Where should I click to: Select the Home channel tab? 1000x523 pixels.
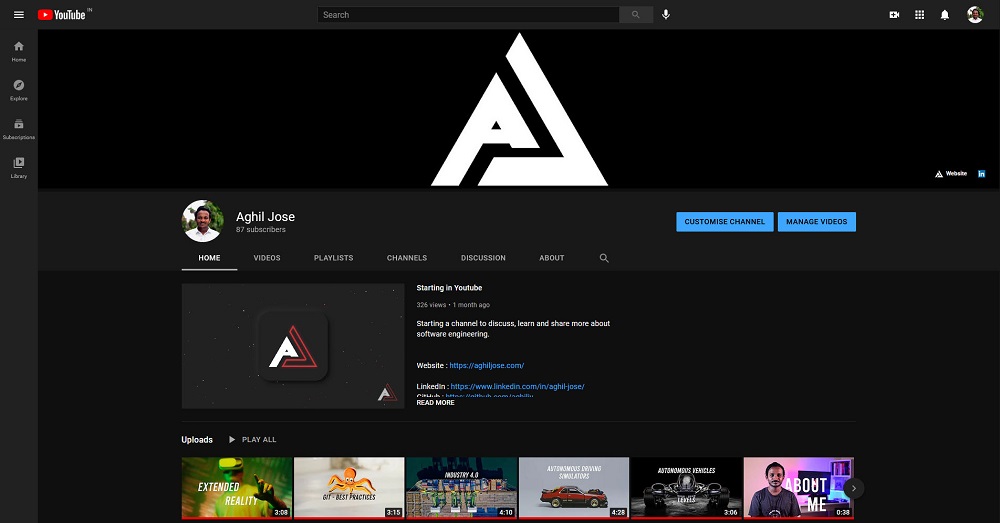click(209, 258)
